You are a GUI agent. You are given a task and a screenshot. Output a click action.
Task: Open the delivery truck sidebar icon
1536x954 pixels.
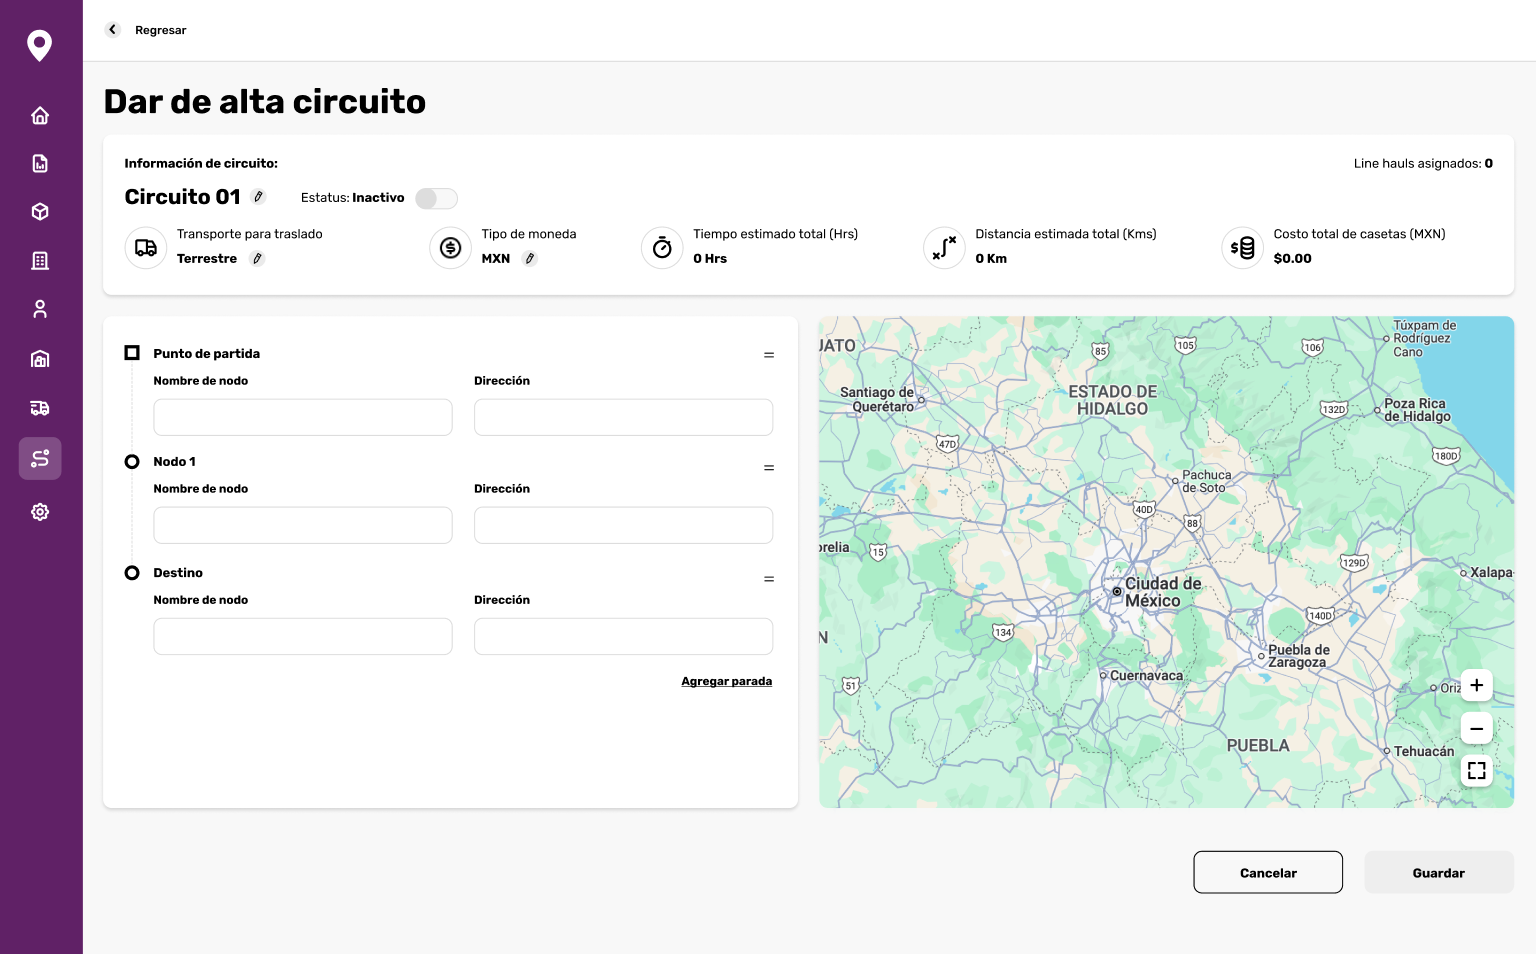(x=40, y=408)
